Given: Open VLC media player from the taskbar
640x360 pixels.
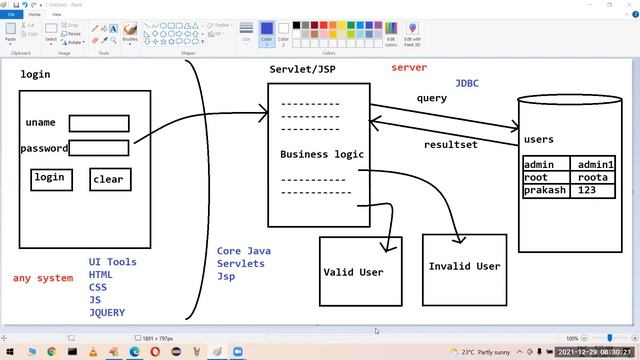Looking at the screenshot, I should [93, 351].
